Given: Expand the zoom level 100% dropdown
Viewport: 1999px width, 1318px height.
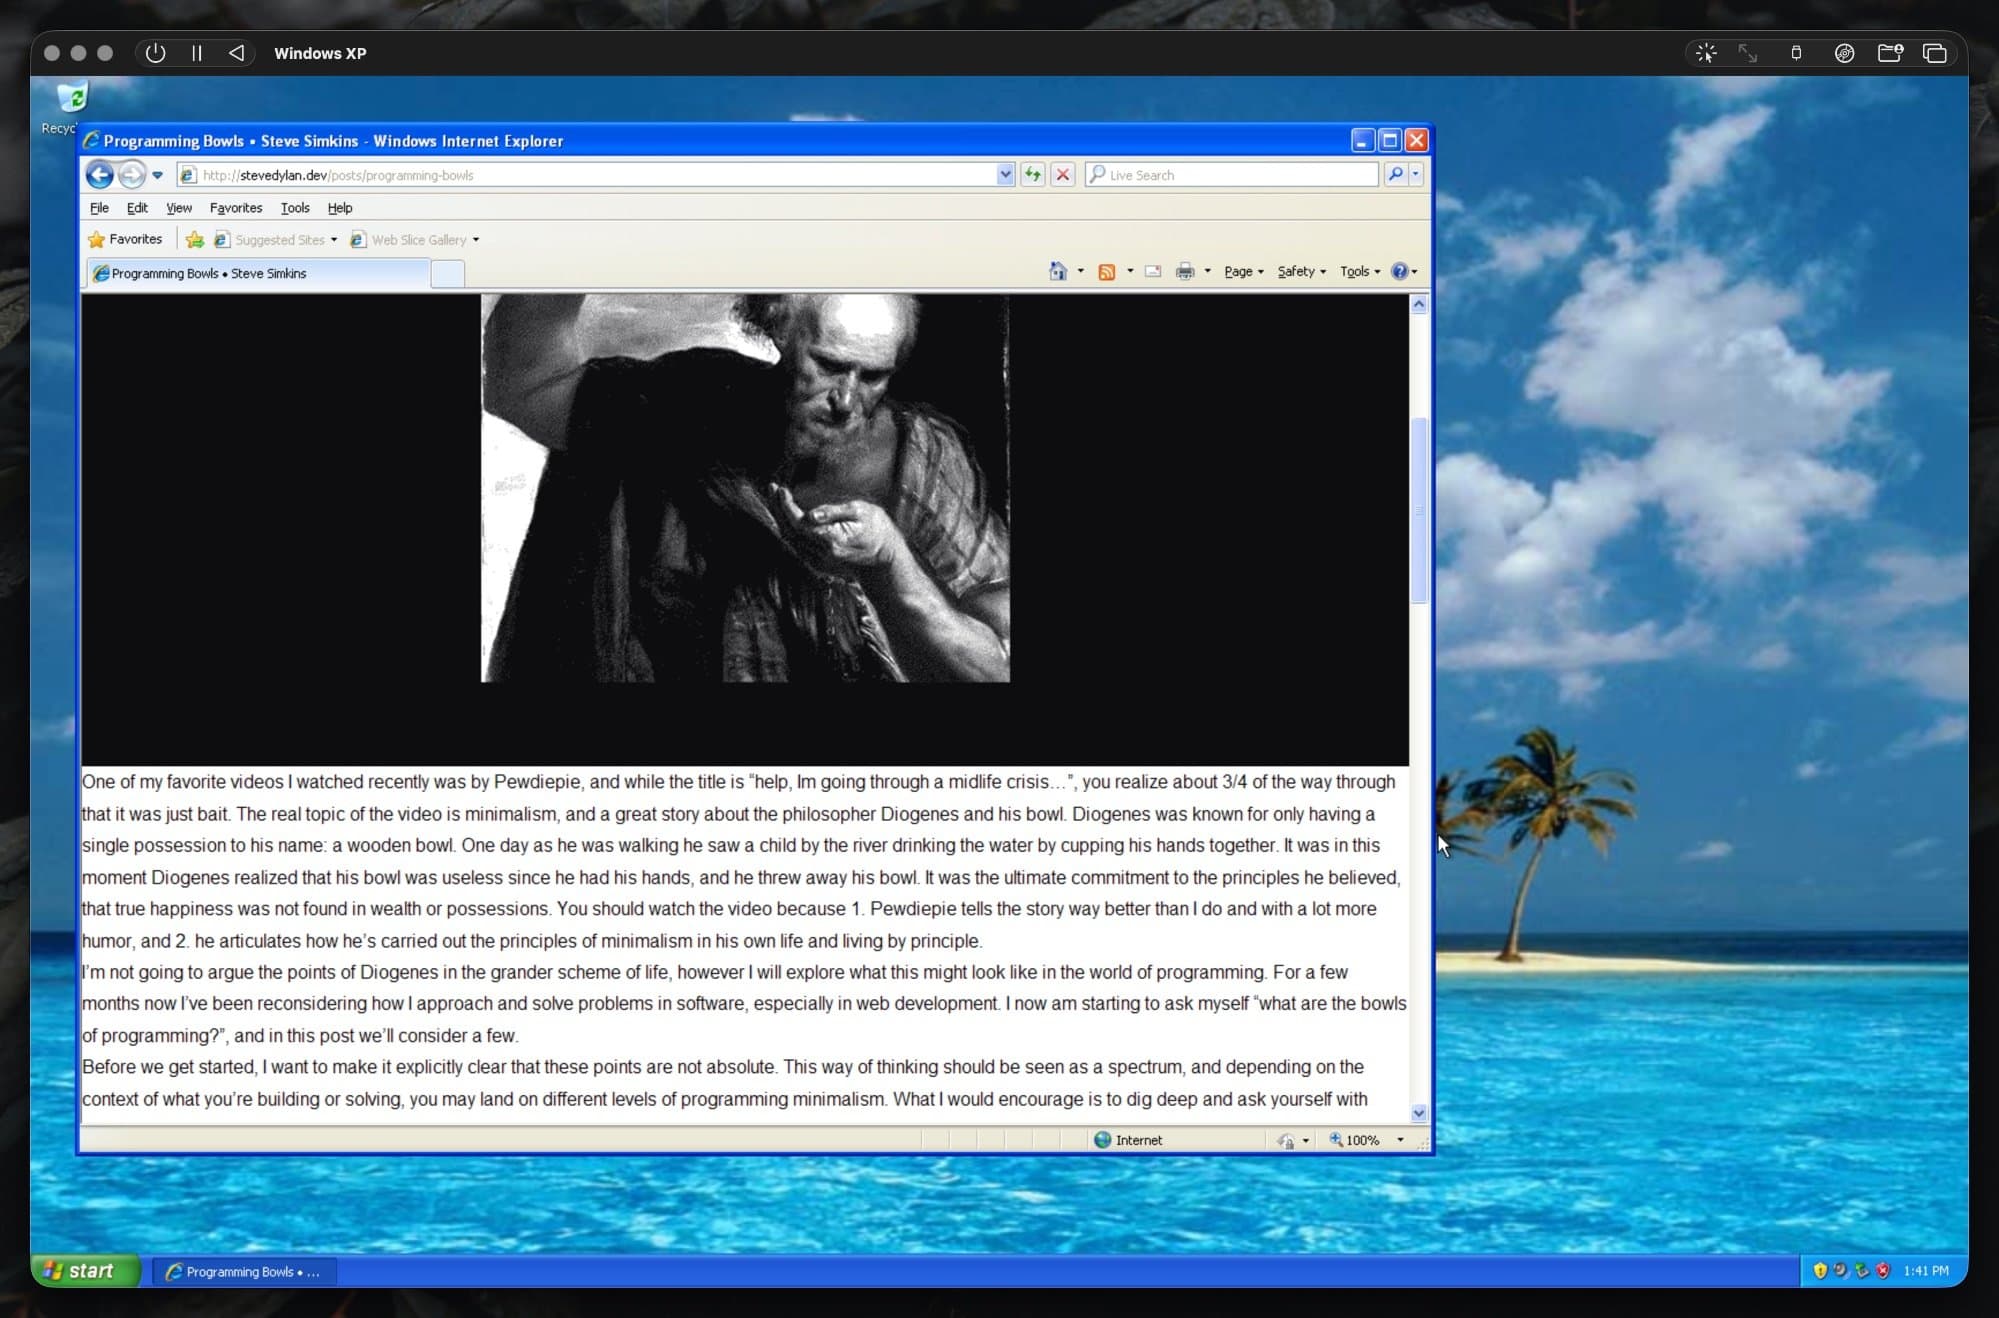Looking at the screenshot, I should 1400,1140.
